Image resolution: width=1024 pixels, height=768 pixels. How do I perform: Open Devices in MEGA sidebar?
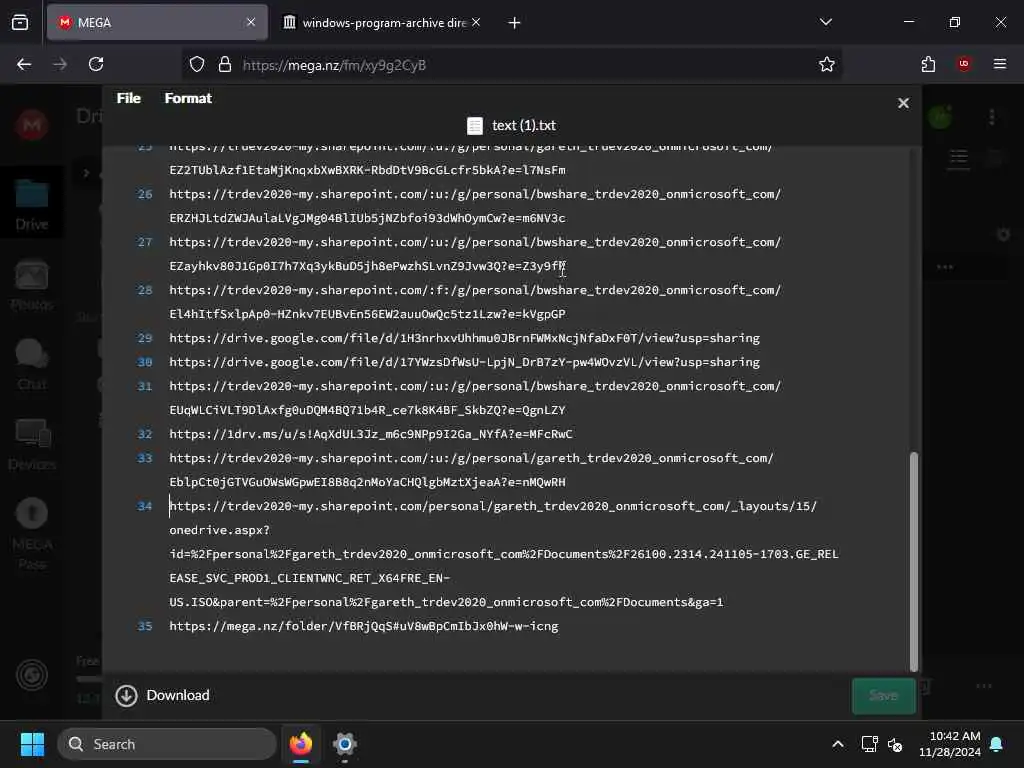(31, 445)
